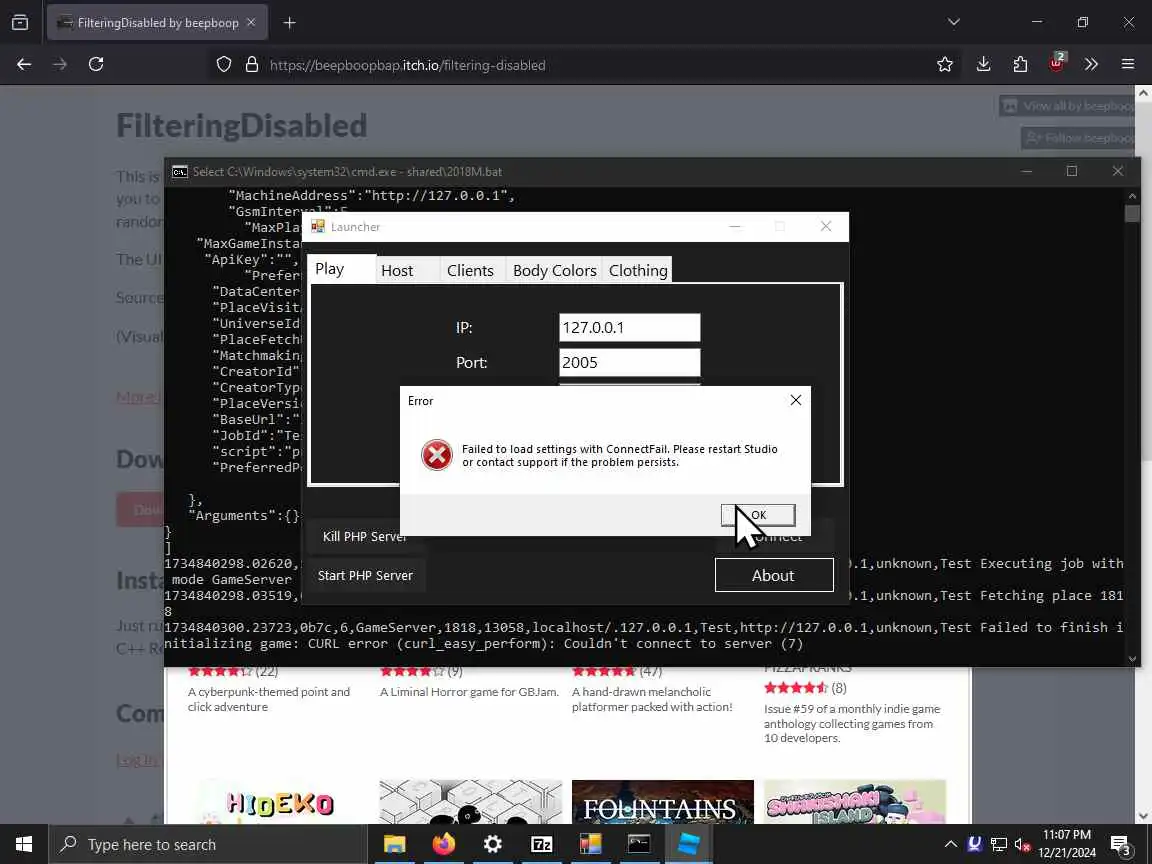1152x864 pixels.
Task: Switch to Firefox in the taskbar
Action: 444,844
